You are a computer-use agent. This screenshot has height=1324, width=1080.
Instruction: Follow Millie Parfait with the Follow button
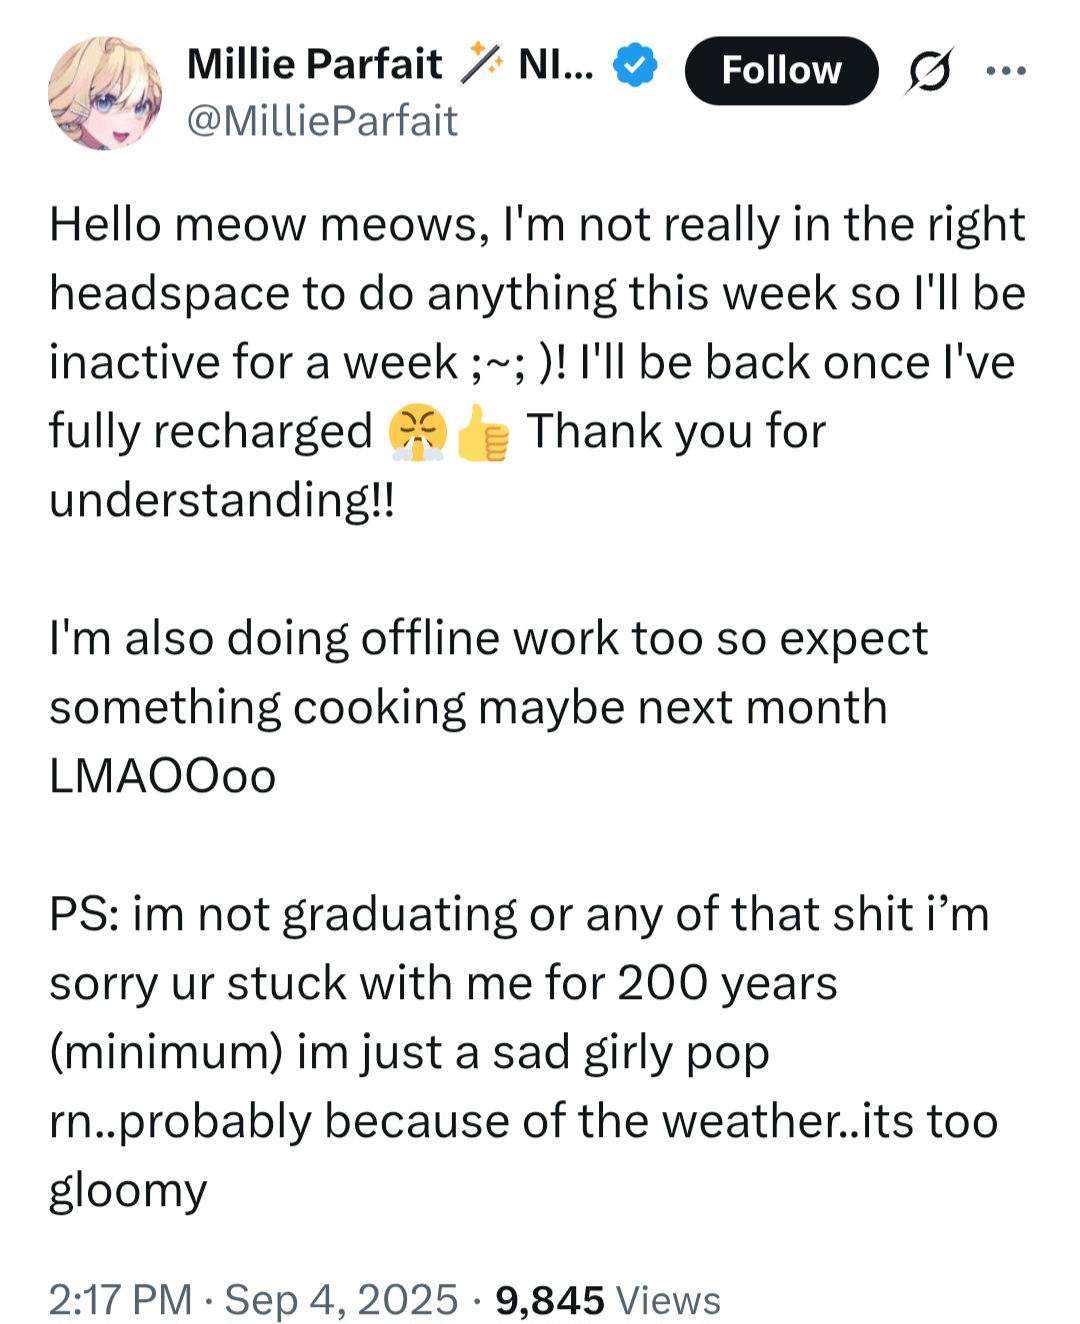pyautogui.click(x=781, y=71)
